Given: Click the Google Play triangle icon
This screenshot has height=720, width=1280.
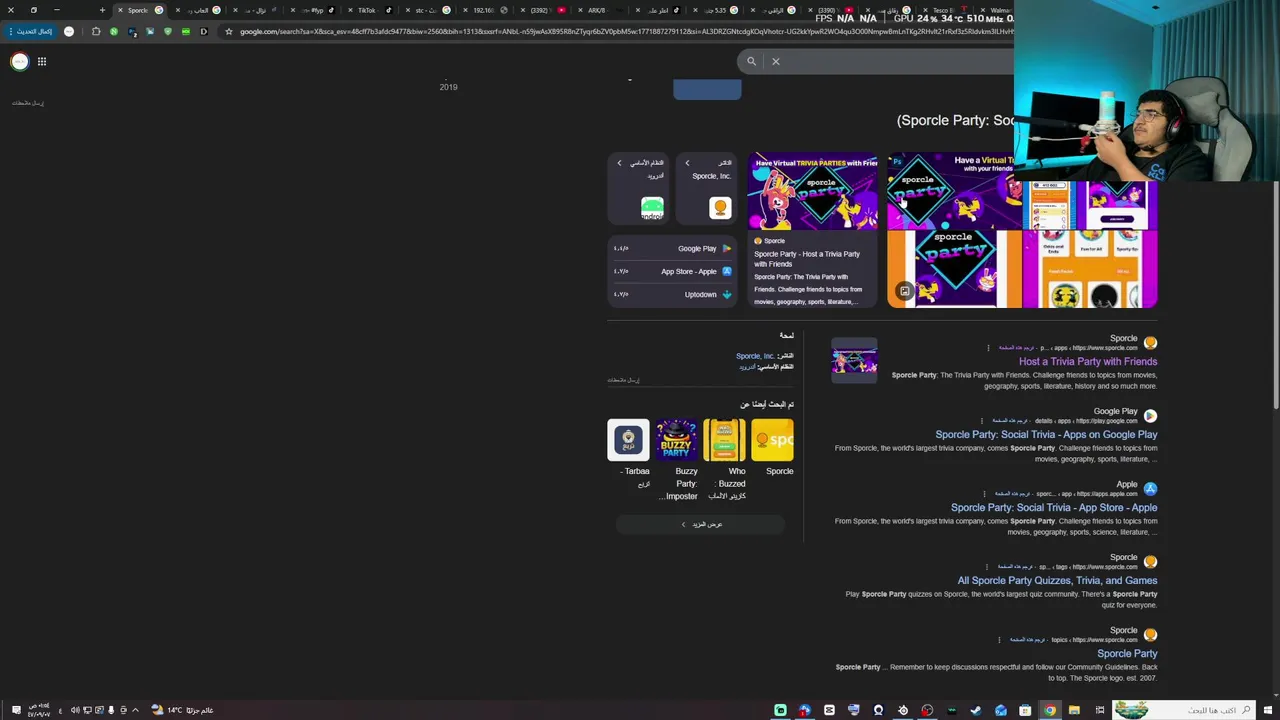Looking at the screenshot, I should [x=727, y=248].
